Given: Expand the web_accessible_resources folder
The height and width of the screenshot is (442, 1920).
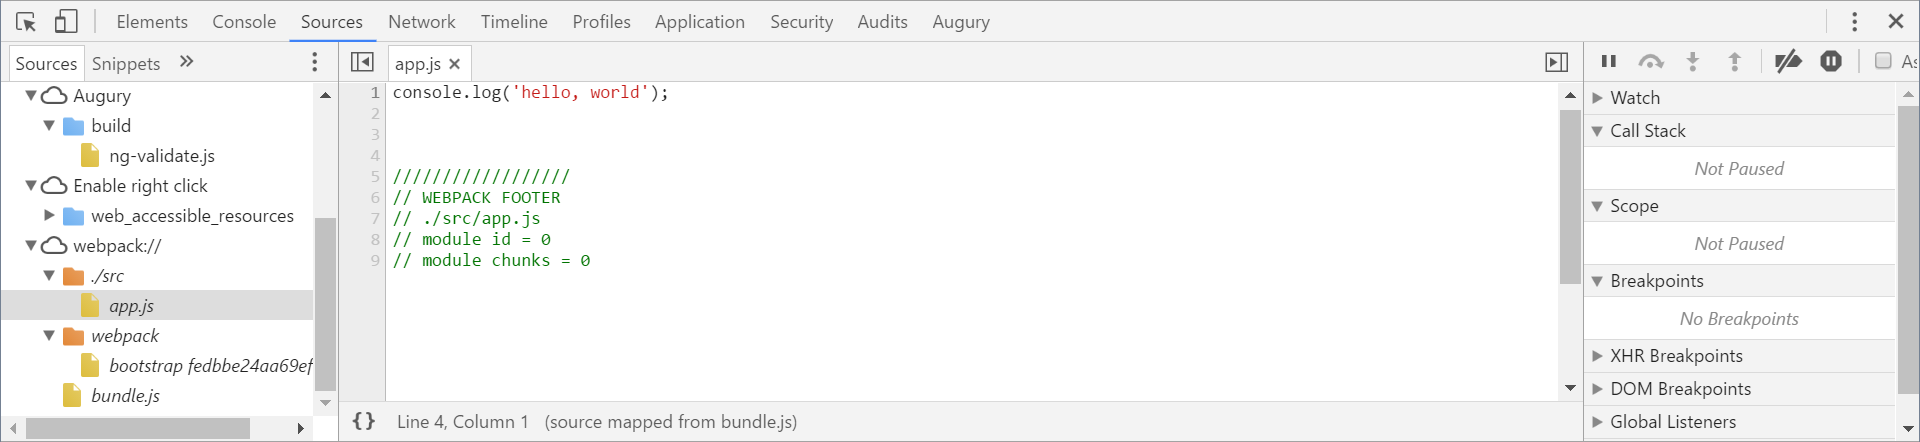Looking at the screenshot, I should (49, 215).
